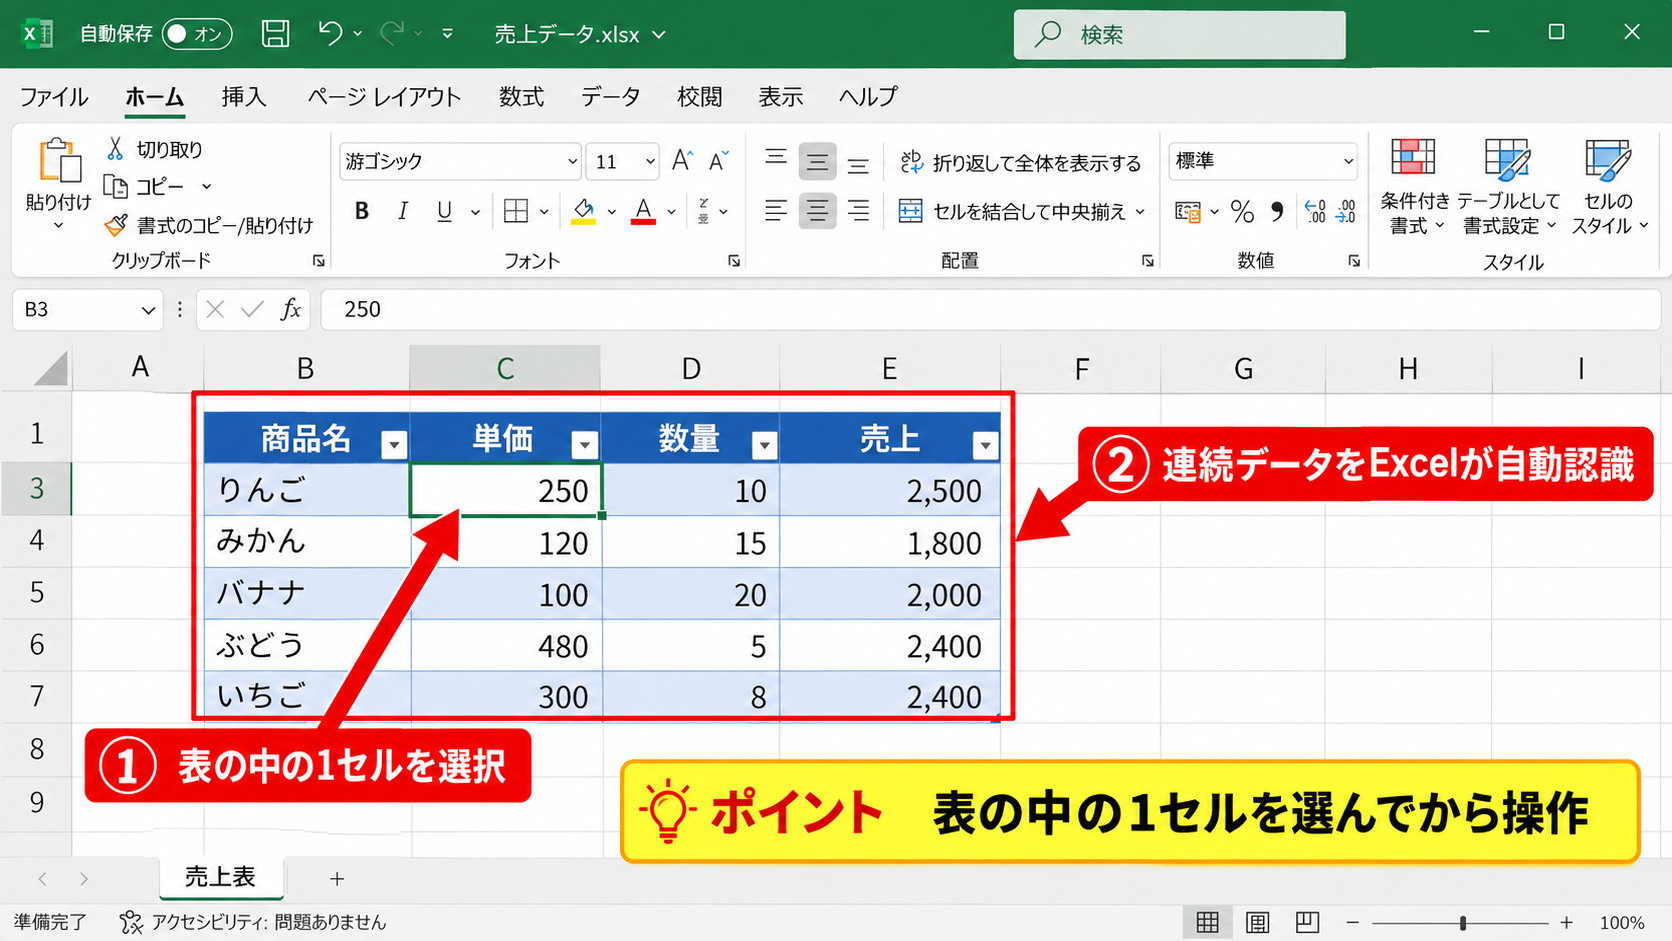Open the 商品名 column filter dropdown
Screen dimensions: 1672x941
394,445
